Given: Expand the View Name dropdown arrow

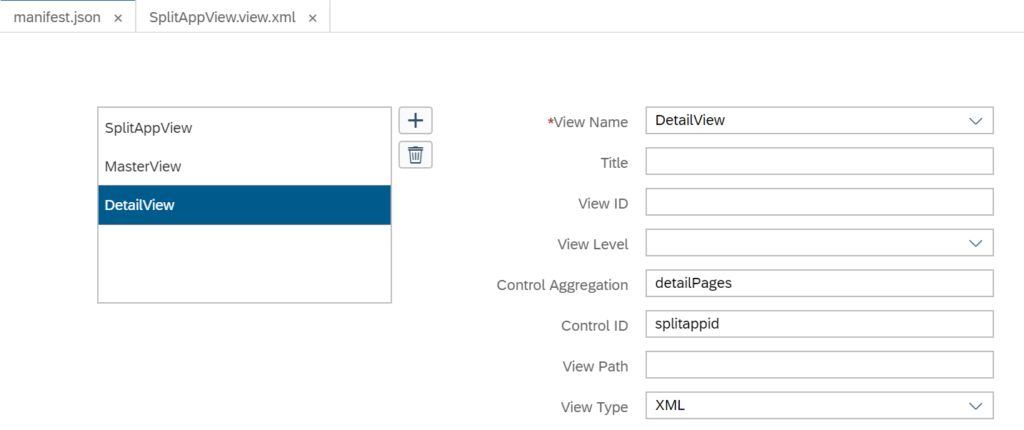Looking at the screenshot, I should (x=976, y=121).
